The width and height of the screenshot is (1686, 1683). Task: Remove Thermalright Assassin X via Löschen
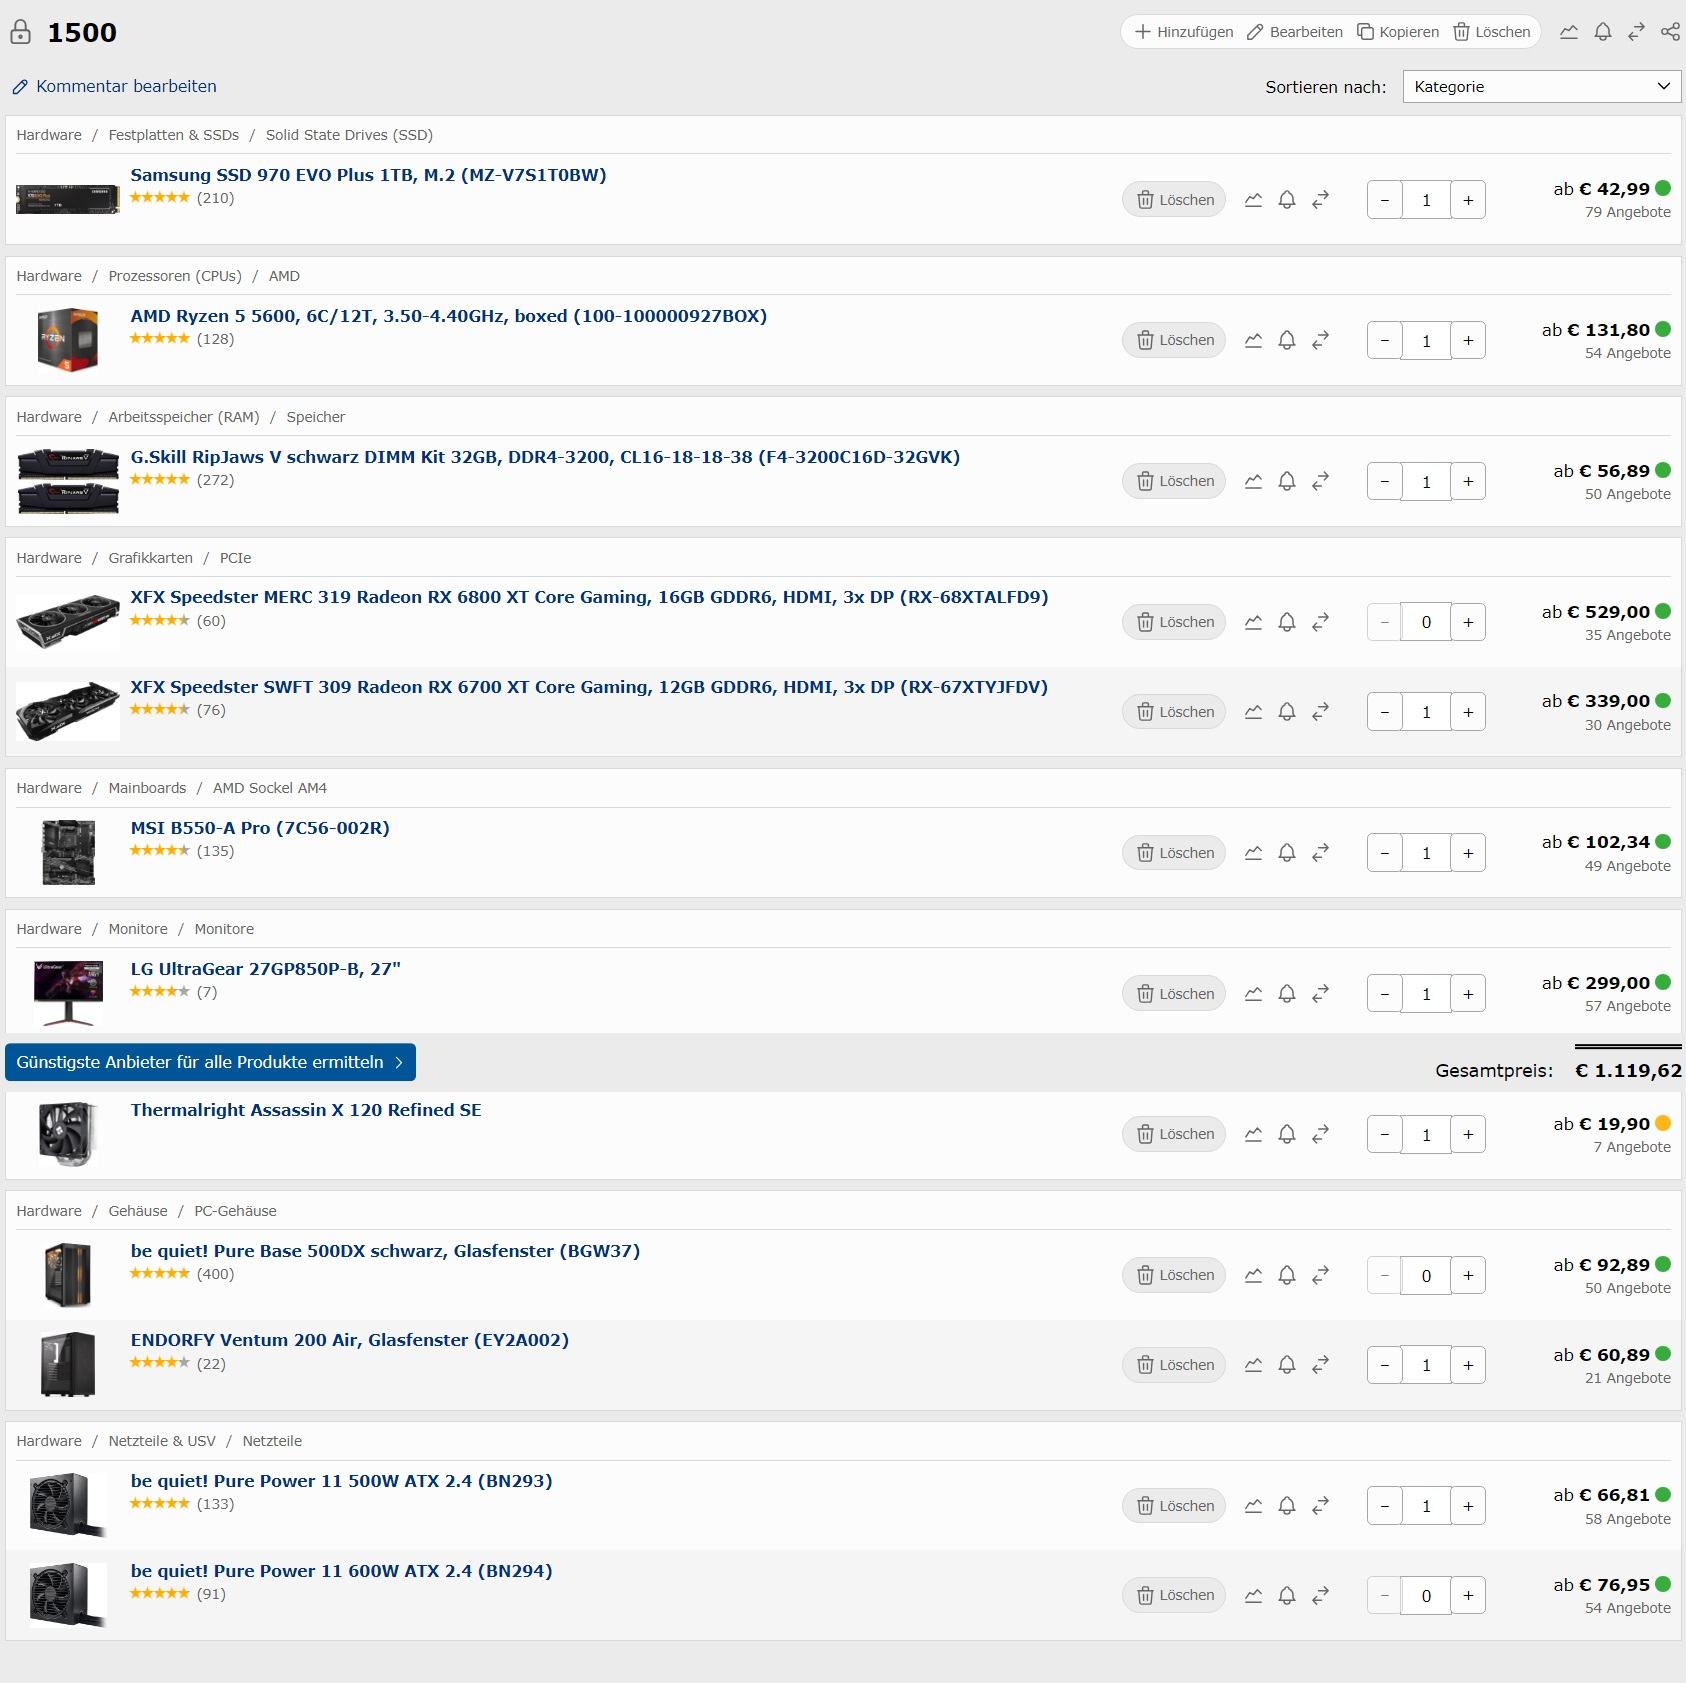[1174, 1134]
